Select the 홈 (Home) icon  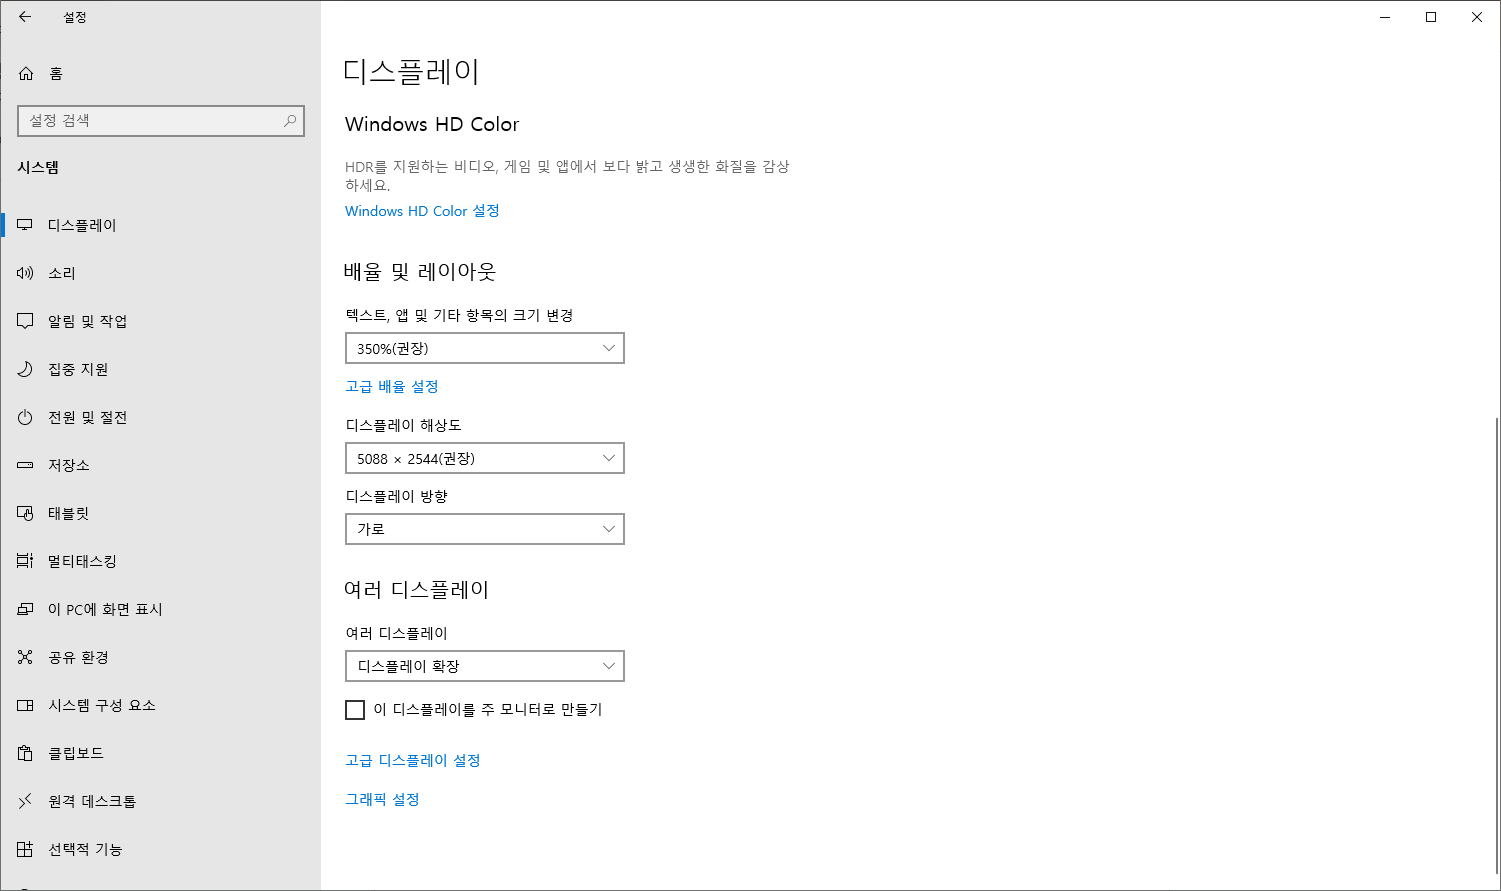25,72
